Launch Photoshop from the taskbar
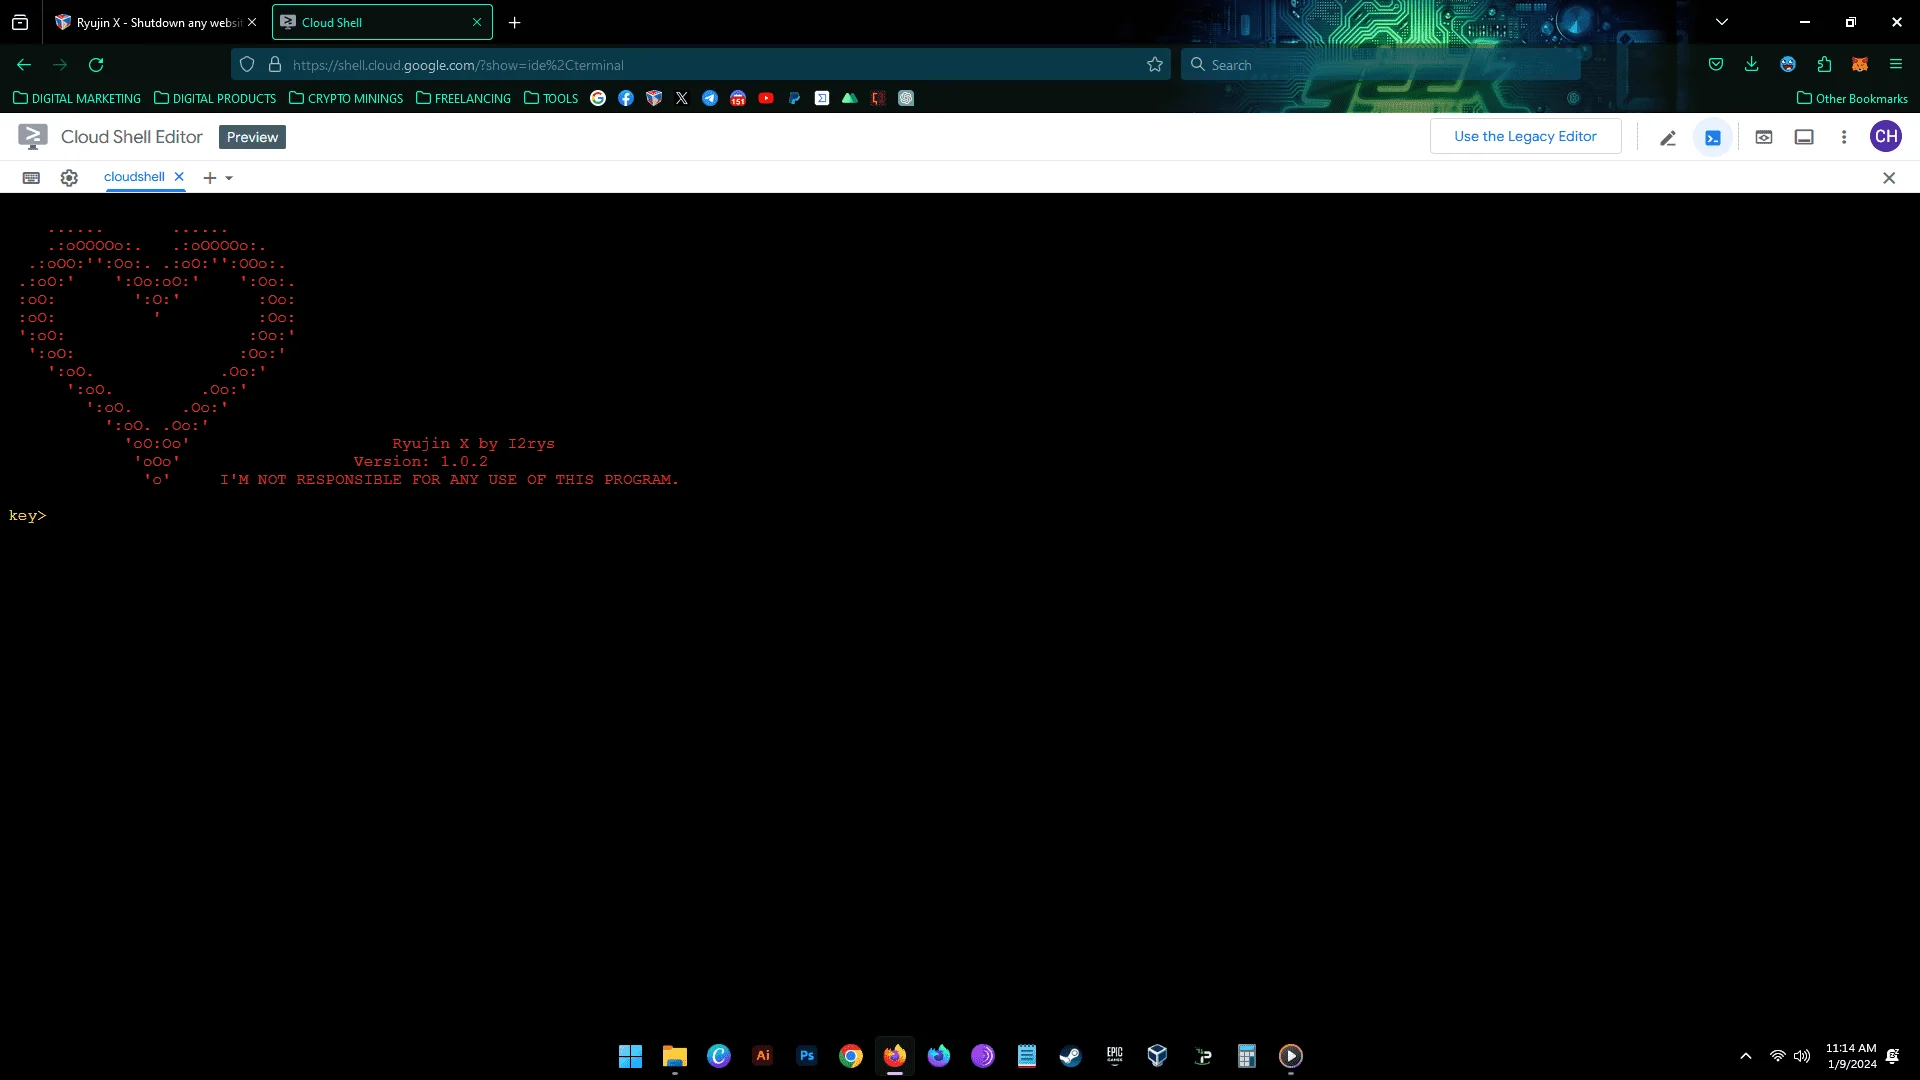 click(807, 1056)
